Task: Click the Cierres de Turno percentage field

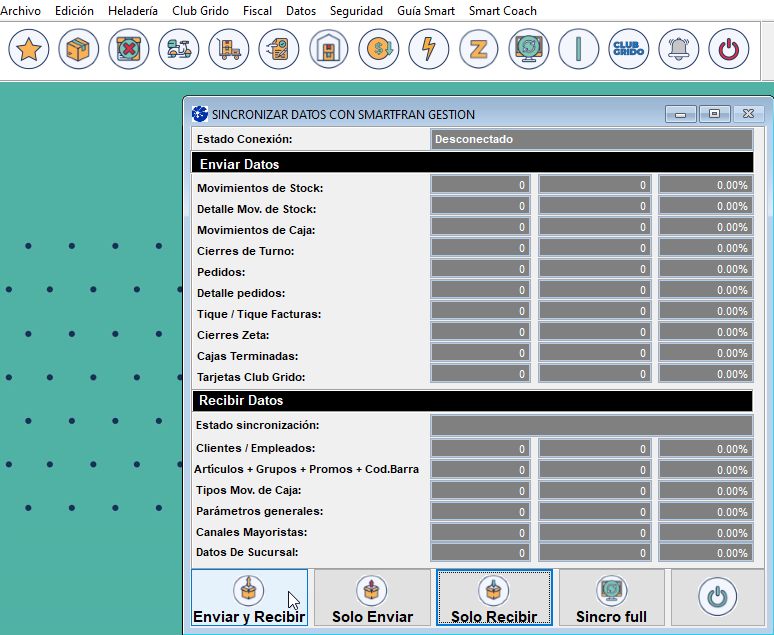Action: [x=705, y=248]
